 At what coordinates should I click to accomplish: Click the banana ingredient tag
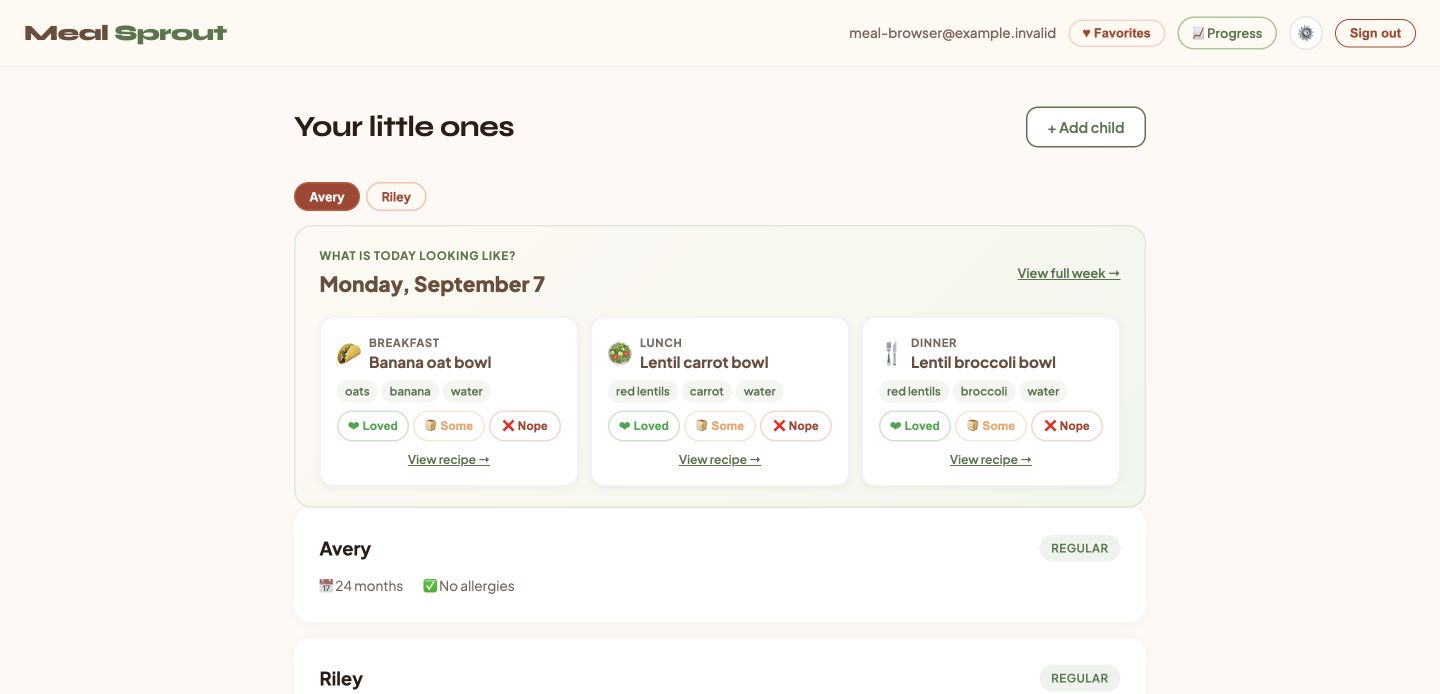[410, 391]
